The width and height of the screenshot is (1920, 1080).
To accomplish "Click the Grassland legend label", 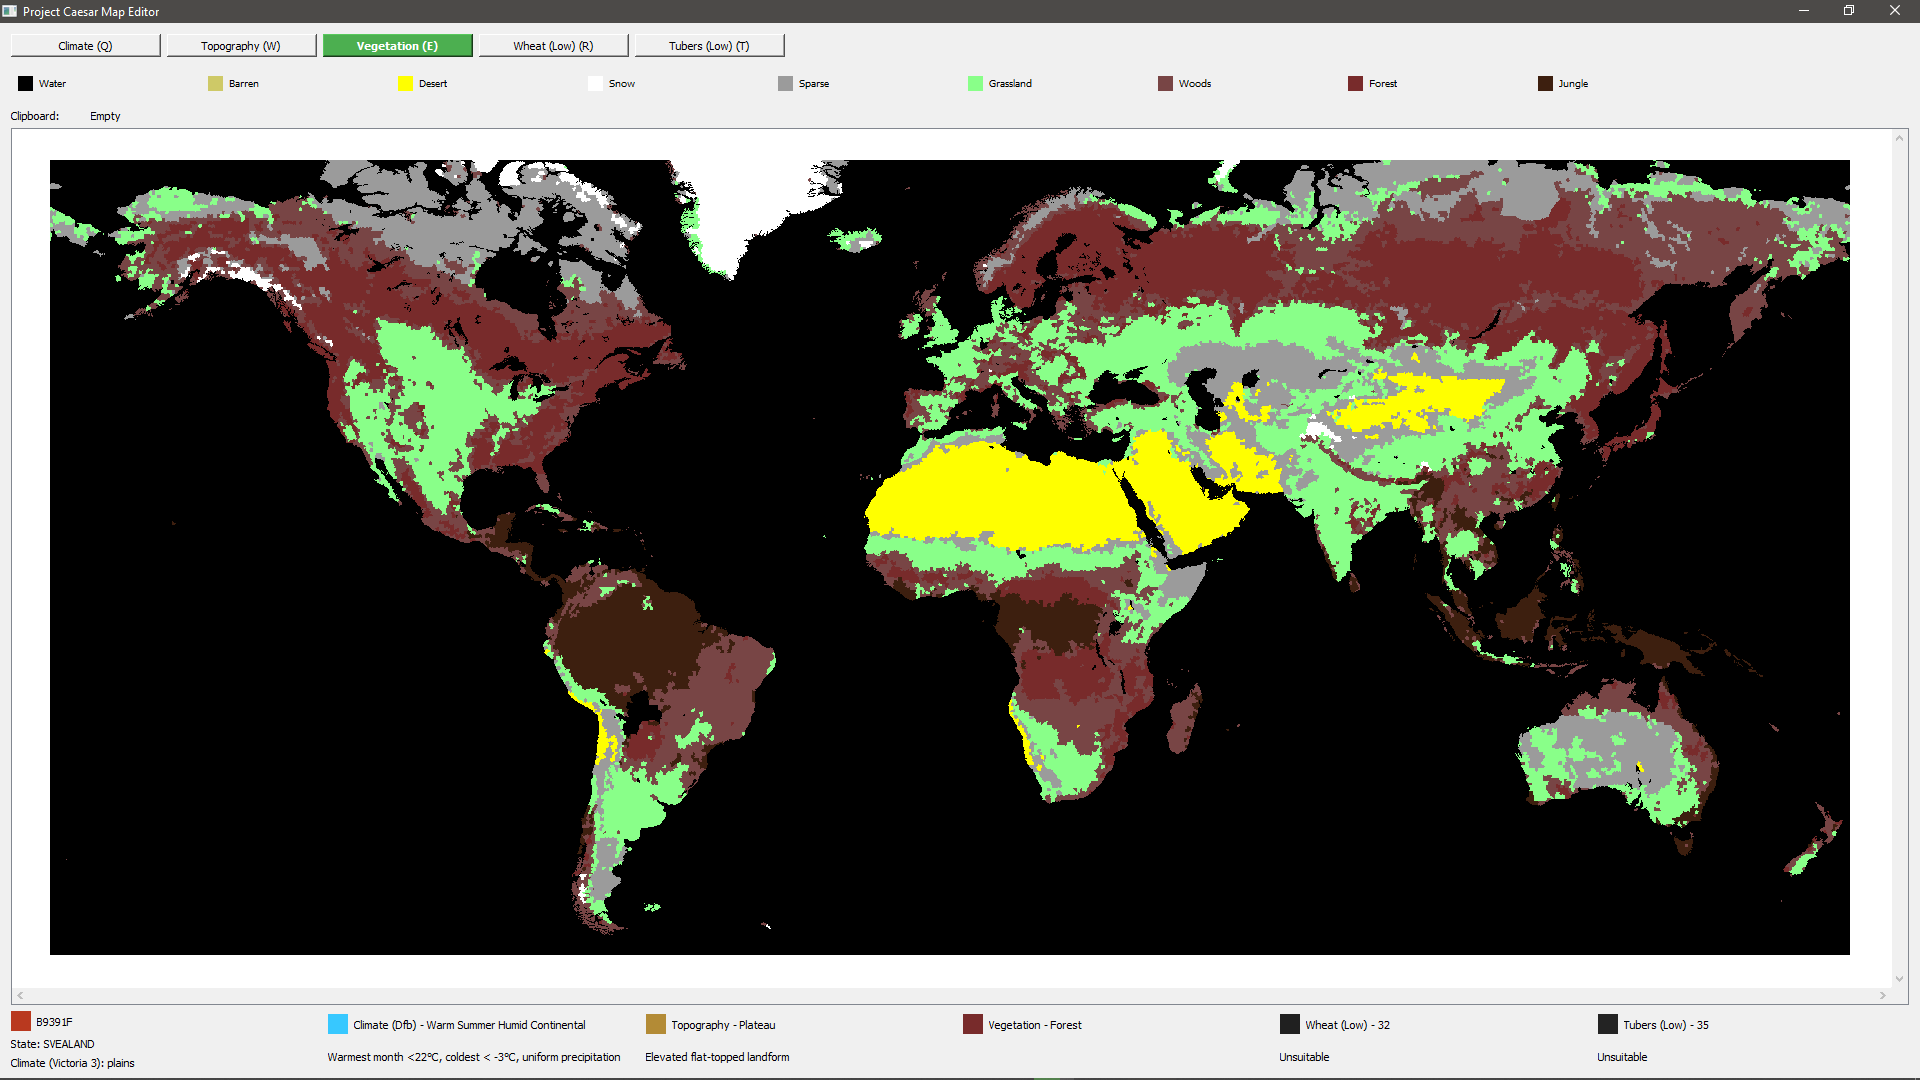I will click(1010, 84).
